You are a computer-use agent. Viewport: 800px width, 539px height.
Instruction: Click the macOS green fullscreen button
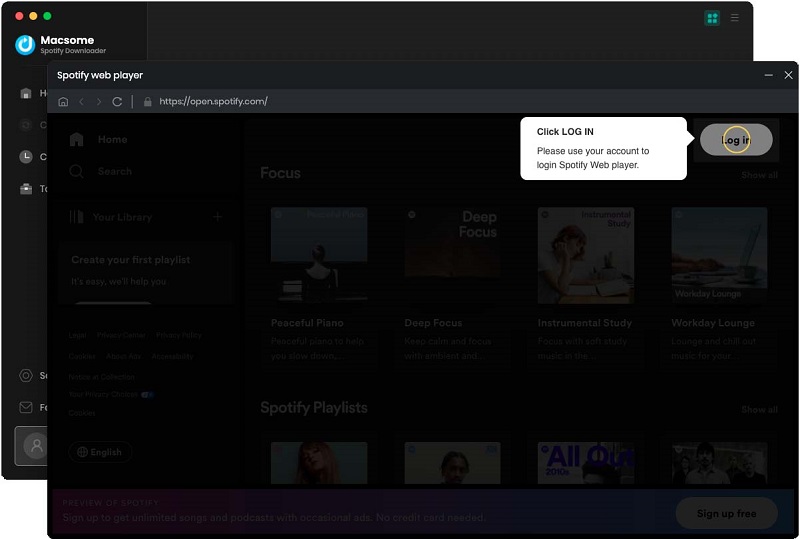pos(47,16)
